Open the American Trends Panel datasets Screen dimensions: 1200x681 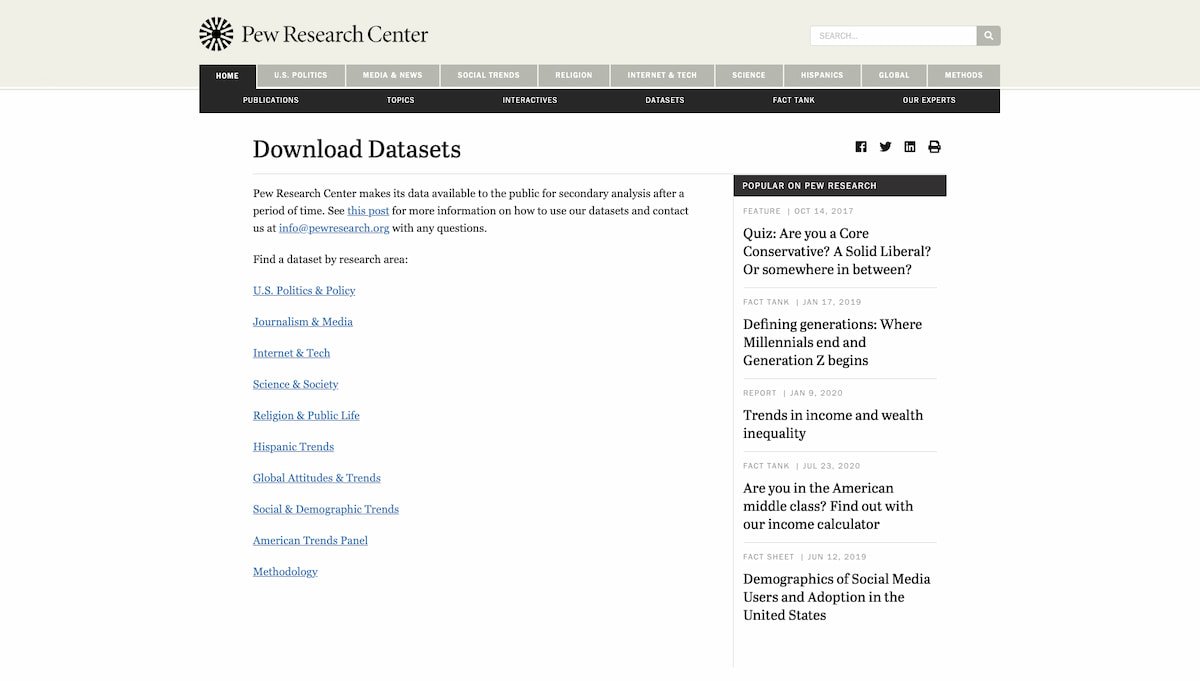[310, 540]
